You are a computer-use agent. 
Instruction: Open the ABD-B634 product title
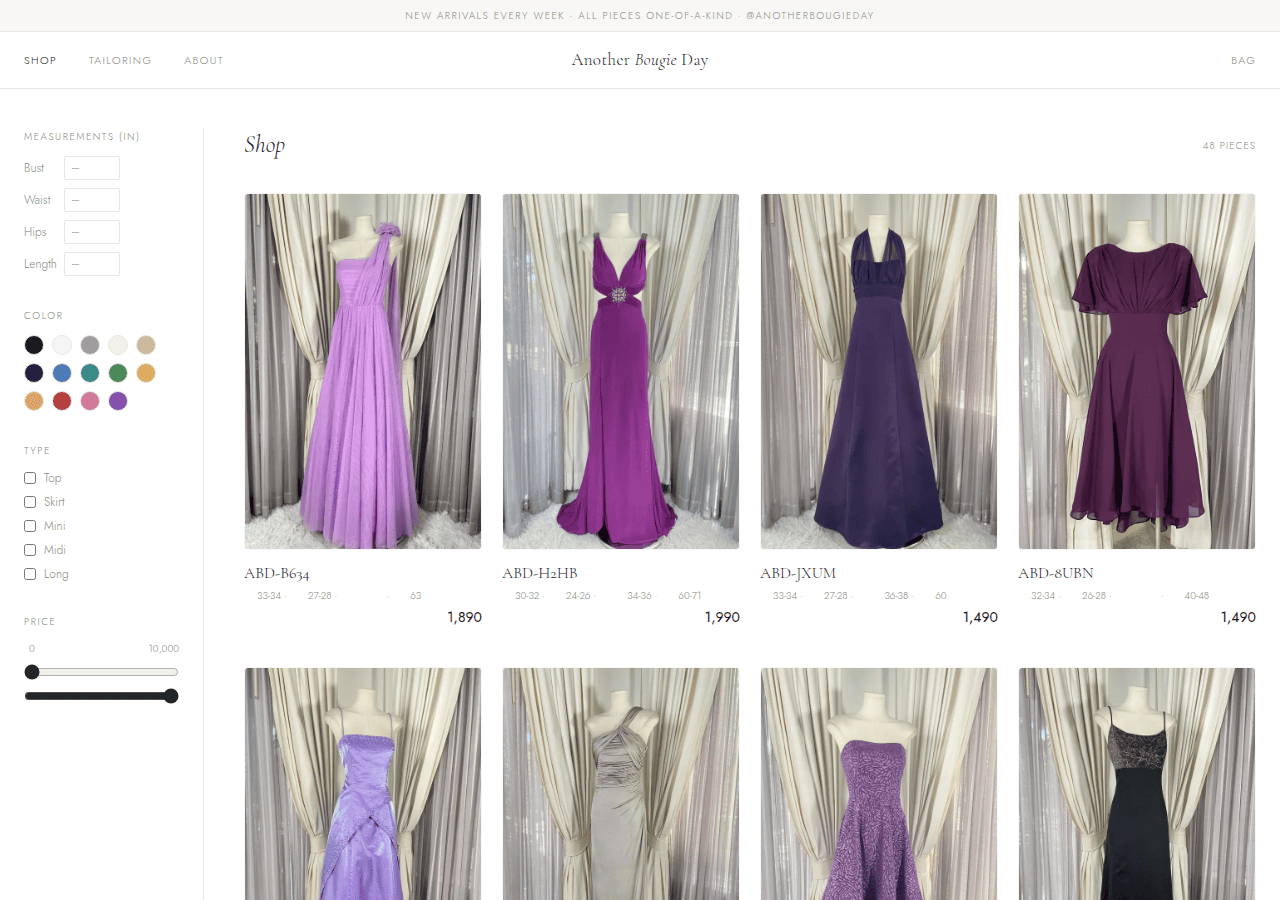(277, 574)
